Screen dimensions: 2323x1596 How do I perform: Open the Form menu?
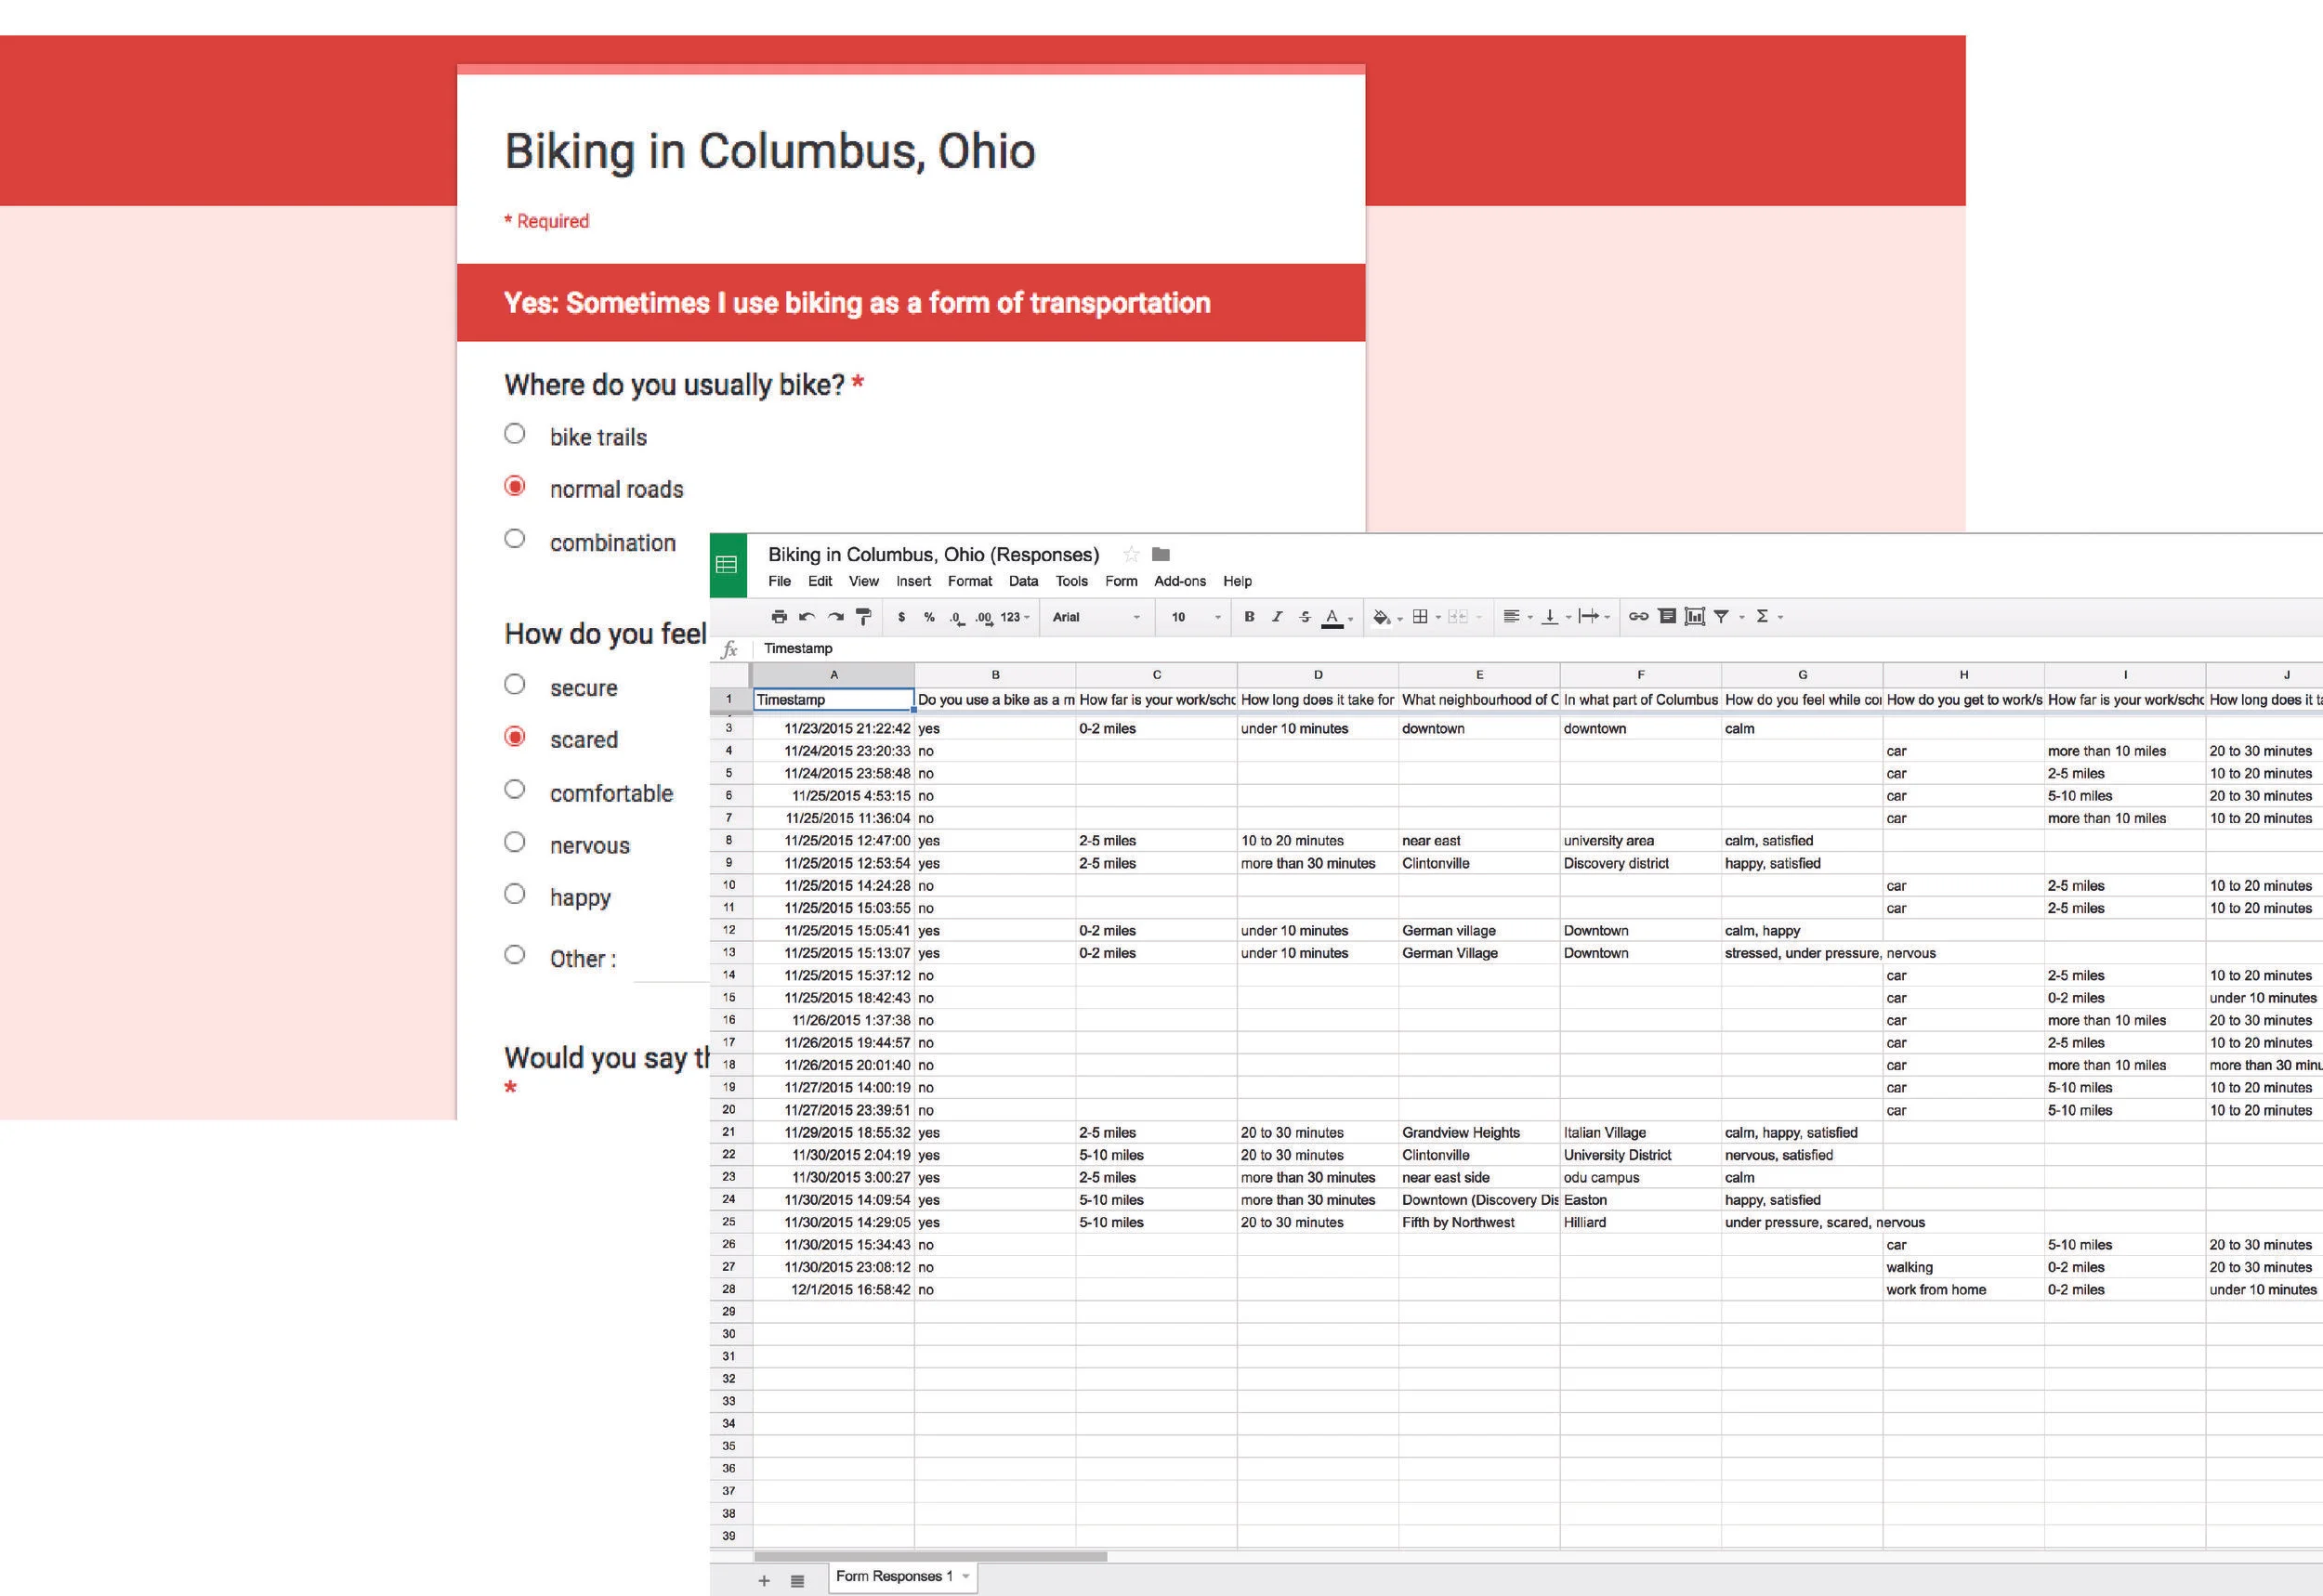coord(1121,581)
